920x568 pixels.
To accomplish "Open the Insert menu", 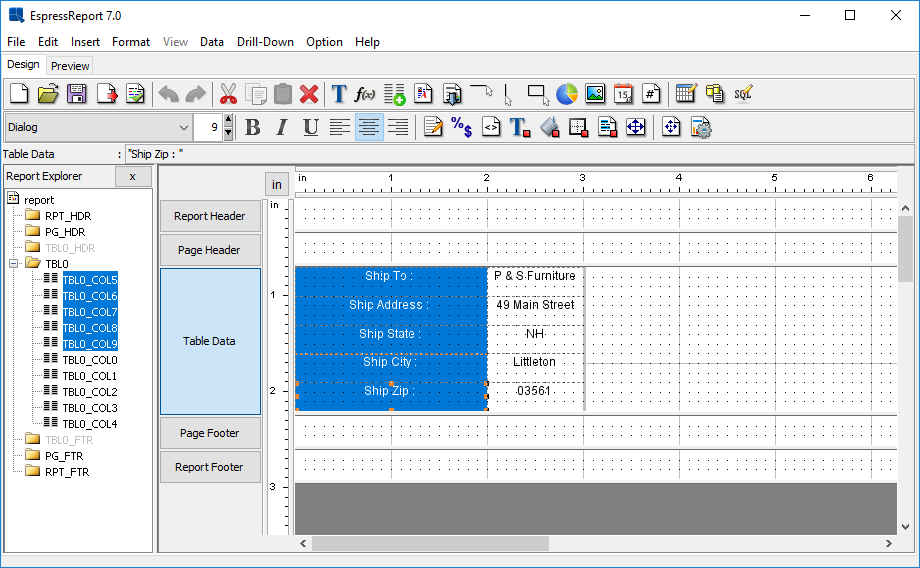I will click(85, 42).
